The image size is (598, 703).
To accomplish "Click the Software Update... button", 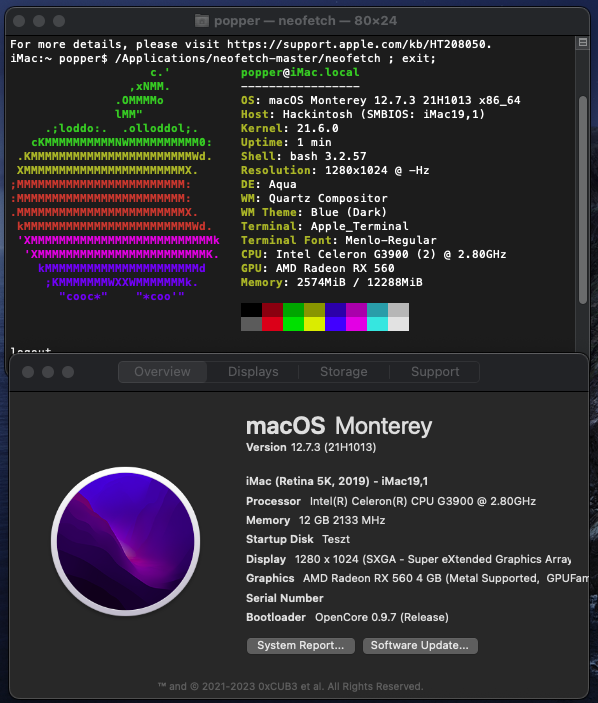I will pos(420,646).
